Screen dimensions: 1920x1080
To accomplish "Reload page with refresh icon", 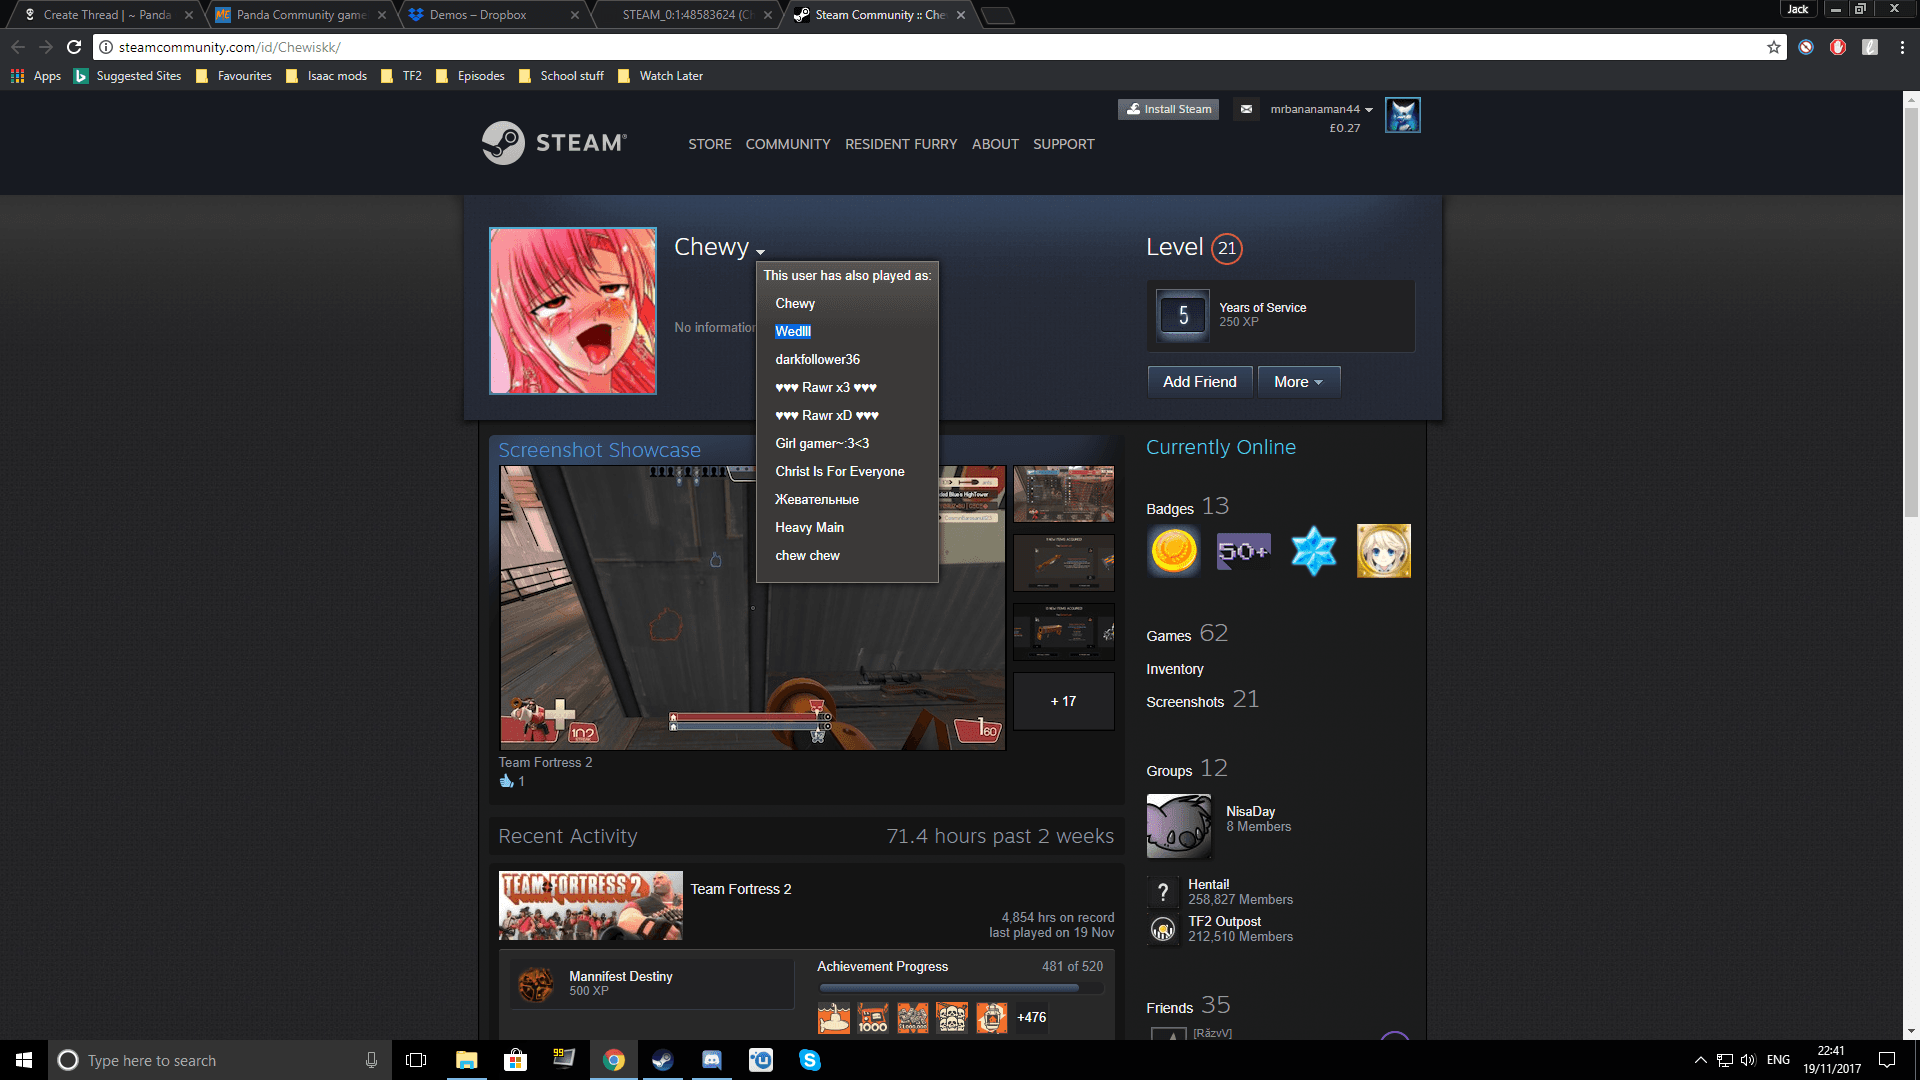I will [74, 47].
